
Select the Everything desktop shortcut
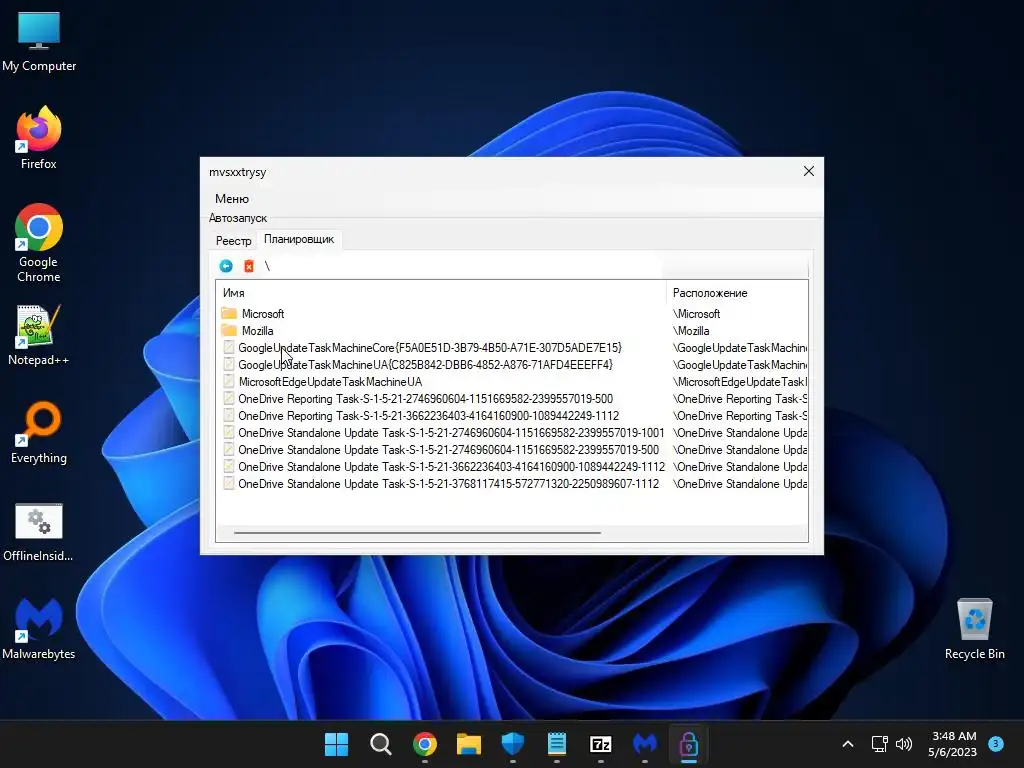pos(39,432)
